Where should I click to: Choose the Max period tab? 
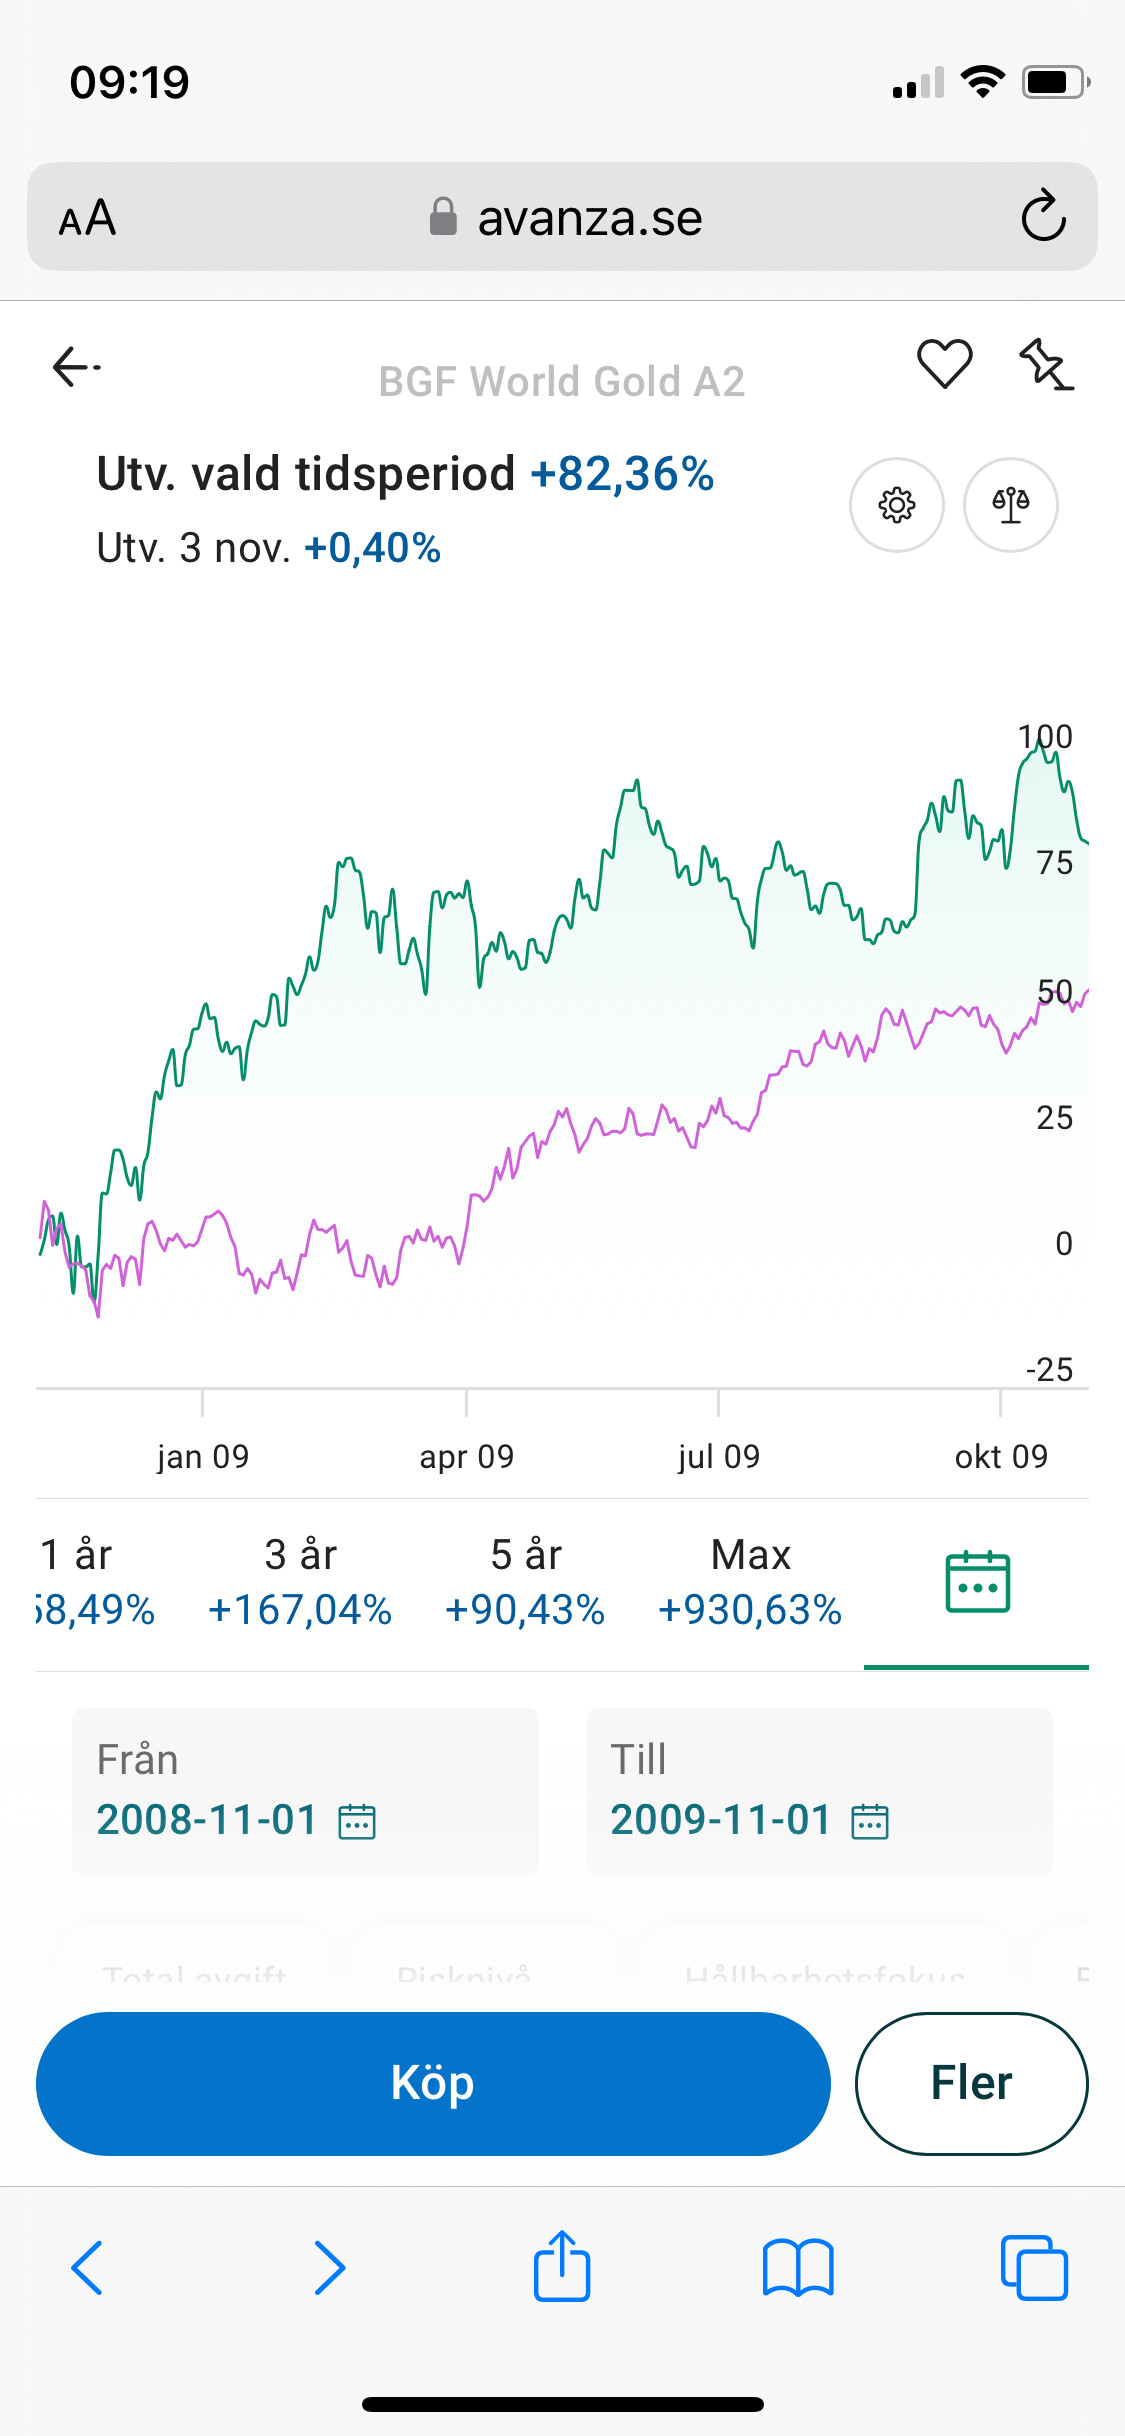point(750,1582)
